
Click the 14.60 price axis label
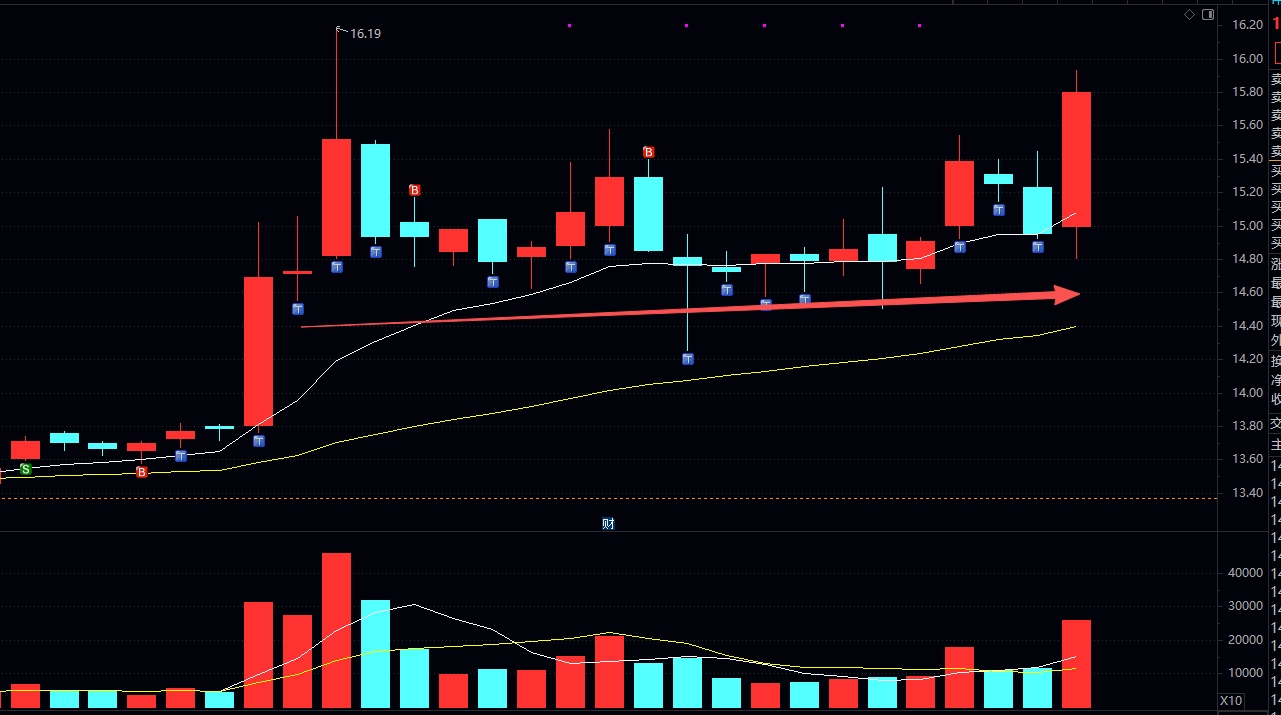point(1247,292)
